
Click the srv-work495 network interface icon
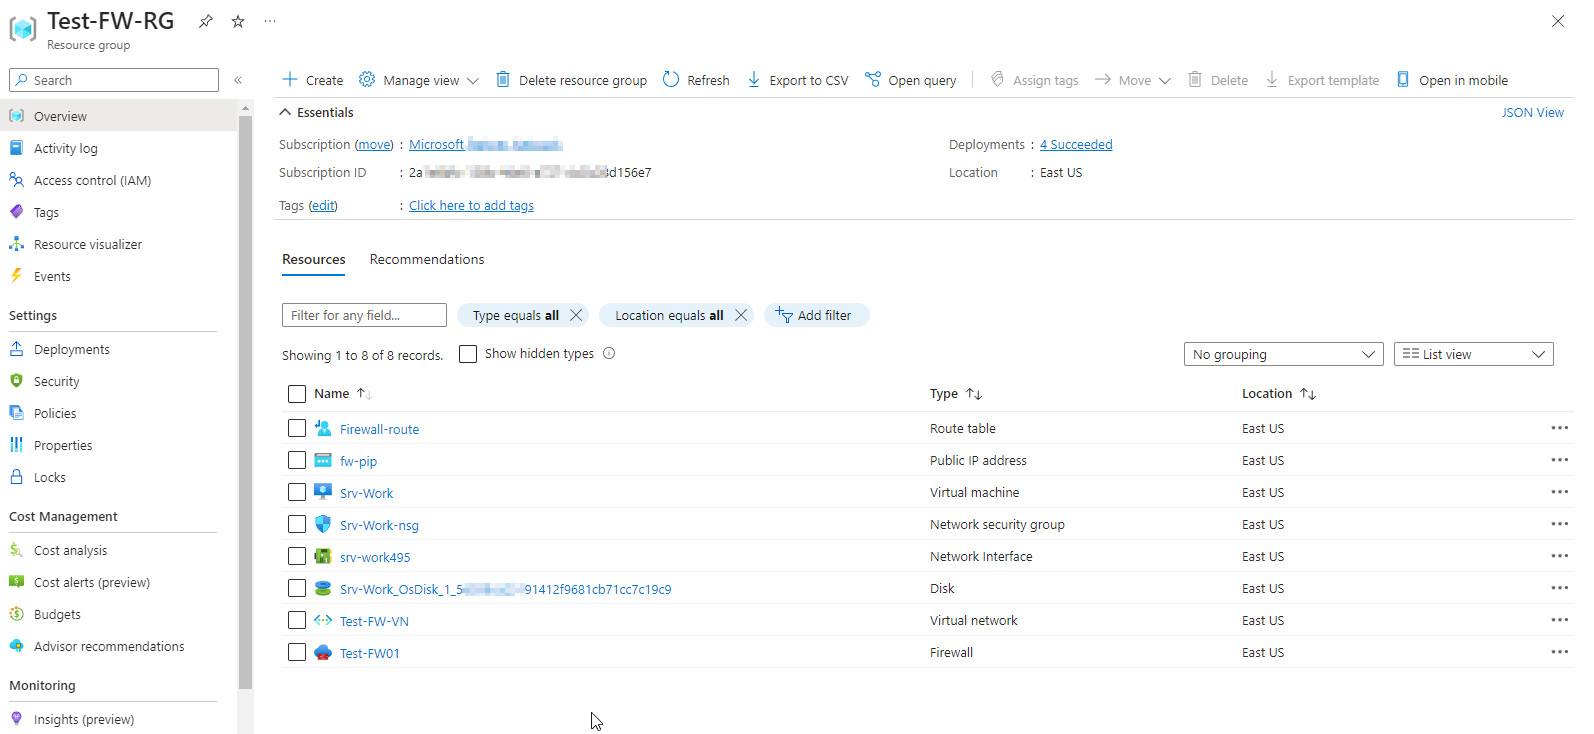[x=323, y=556]
